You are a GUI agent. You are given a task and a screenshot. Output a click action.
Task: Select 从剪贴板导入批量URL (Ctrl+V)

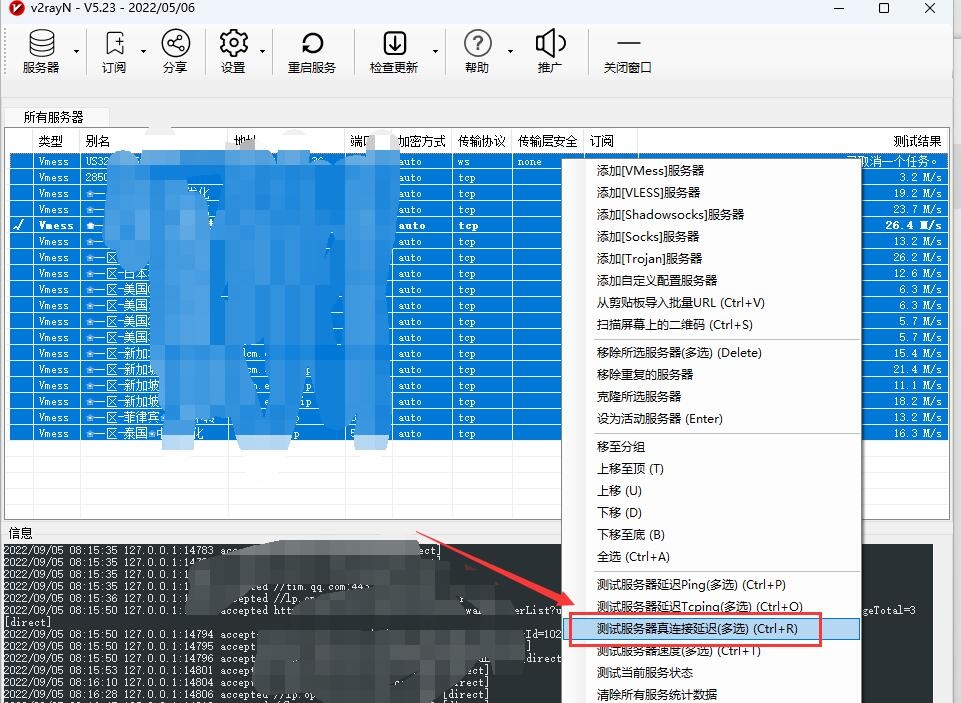click(x=680, y=303)
